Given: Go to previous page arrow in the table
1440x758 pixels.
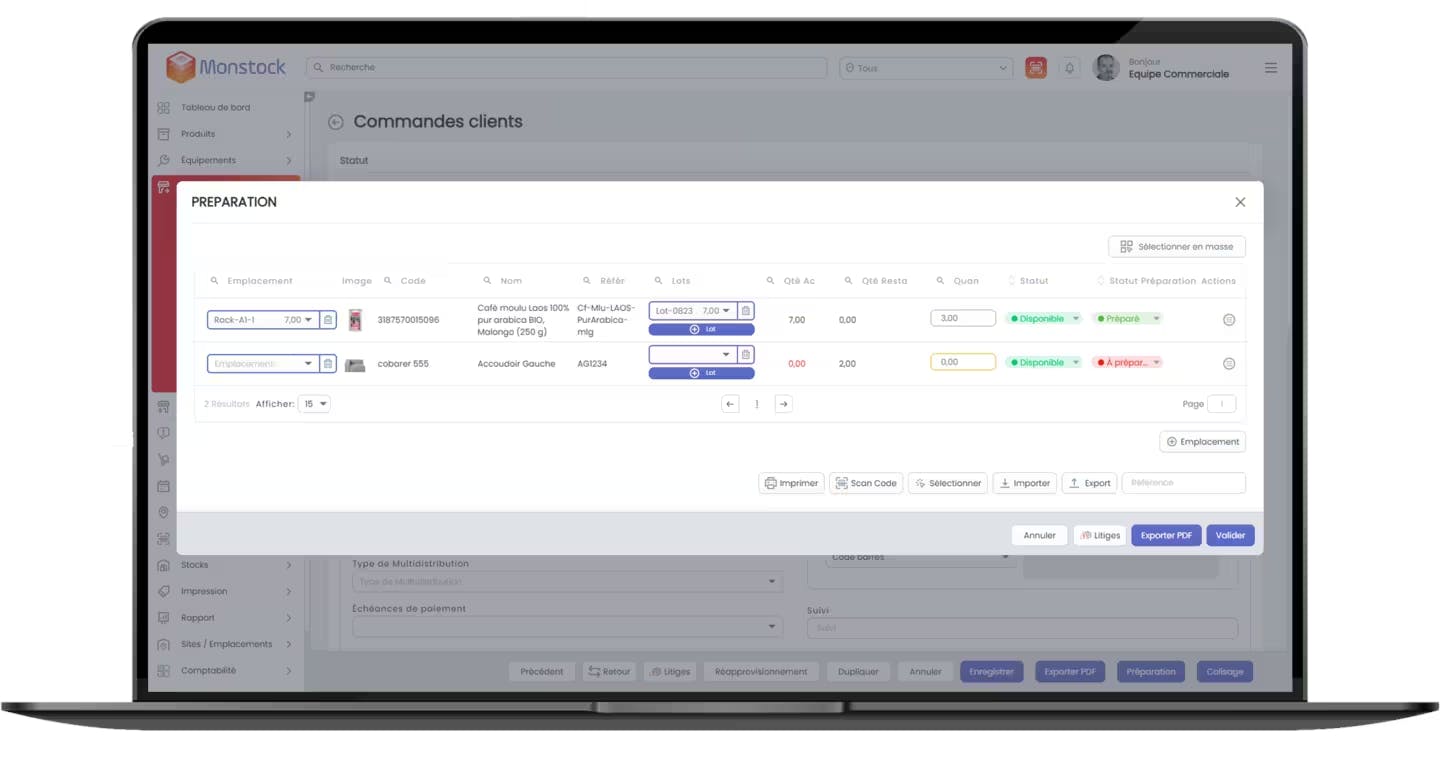Looking at the screenshot, I should click(730, 404).
